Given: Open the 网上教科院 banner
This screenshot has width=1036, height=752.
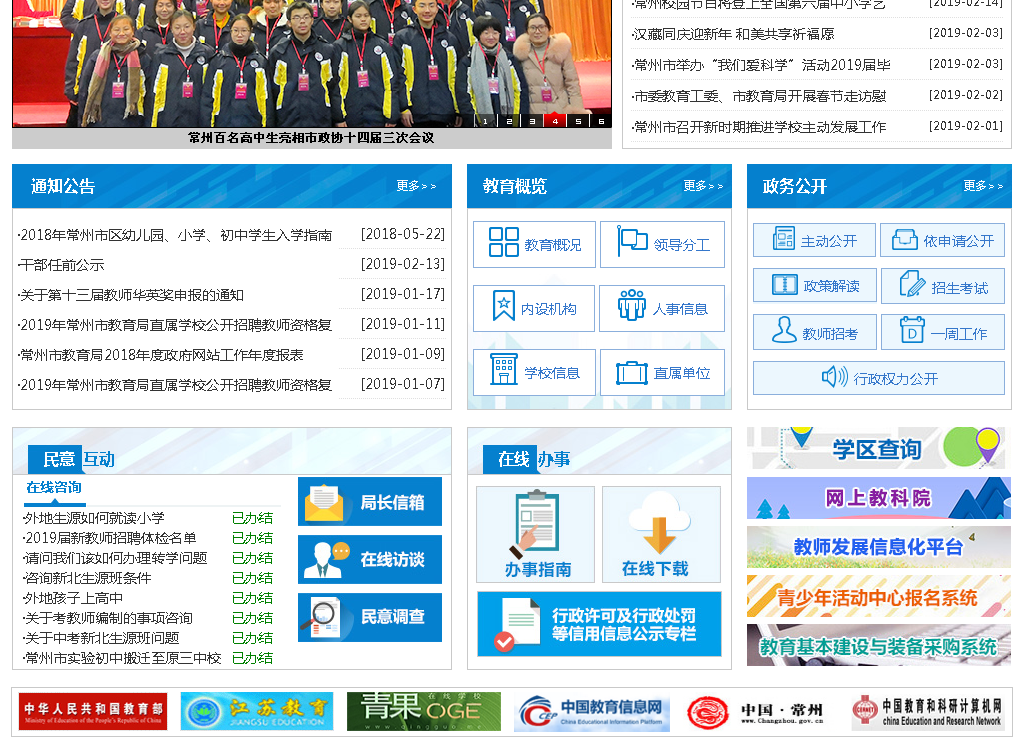Looking at the screenshot, I should point(879,498).
